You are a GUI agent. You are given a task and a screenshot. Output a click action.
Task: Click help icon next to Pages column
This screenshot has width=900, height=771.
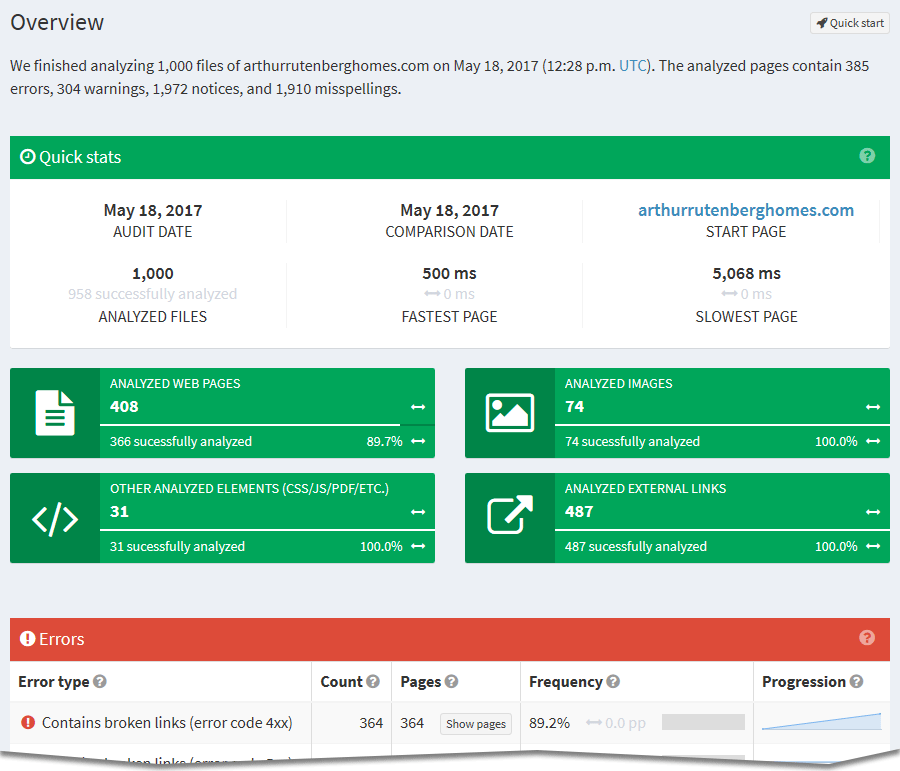coord(452,682)
